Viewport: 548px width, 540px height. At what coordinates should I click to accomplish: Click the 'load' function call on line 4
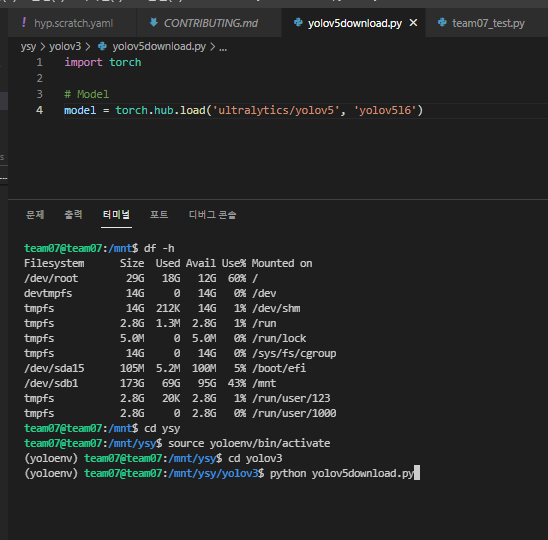coord(193,110)
